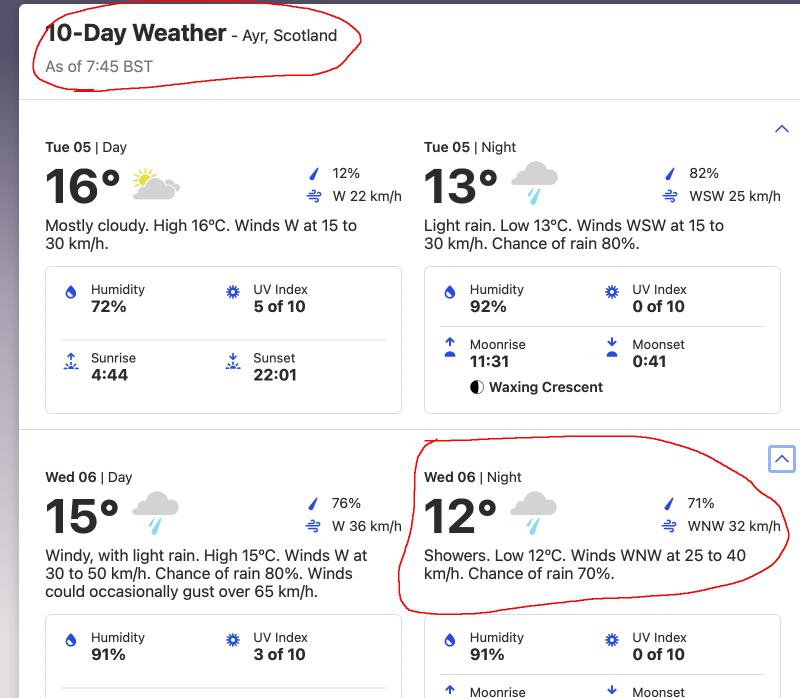Click the Tue 05 night wind icon
800x698 pixels.
(672, 196)
